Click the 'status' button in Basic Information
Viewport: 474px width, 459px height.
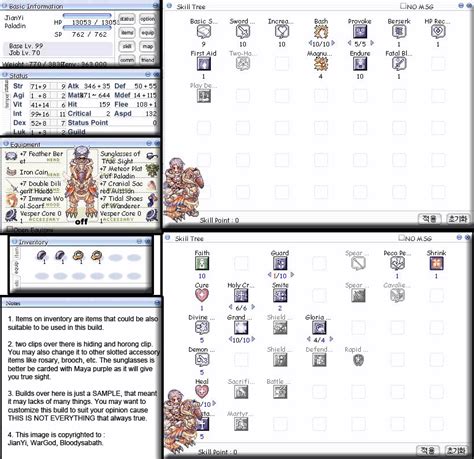coord(127,19)
